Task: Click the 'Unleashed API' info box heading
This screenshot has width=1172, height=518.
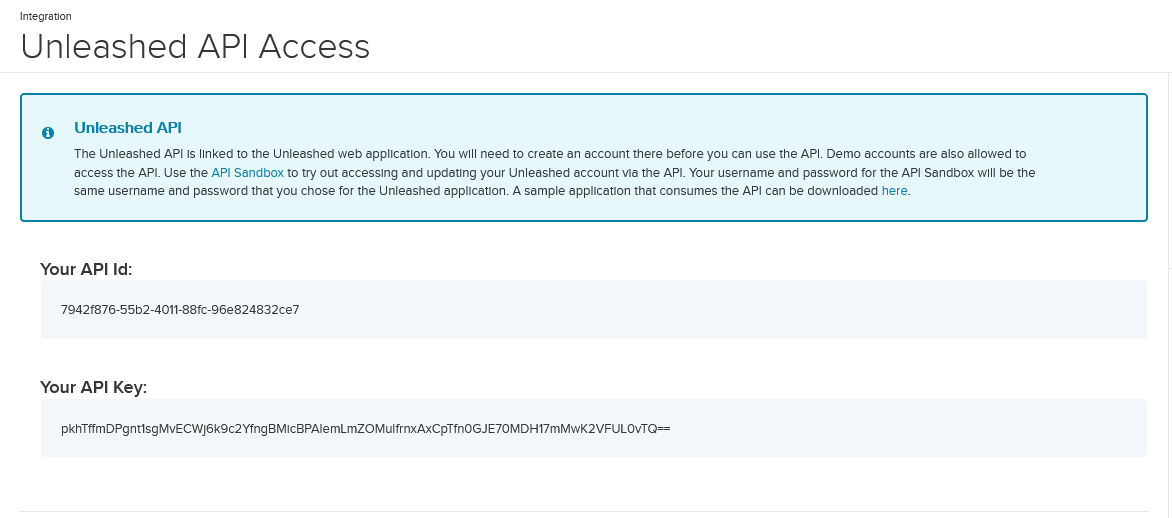Action: (x=127, y=128)
